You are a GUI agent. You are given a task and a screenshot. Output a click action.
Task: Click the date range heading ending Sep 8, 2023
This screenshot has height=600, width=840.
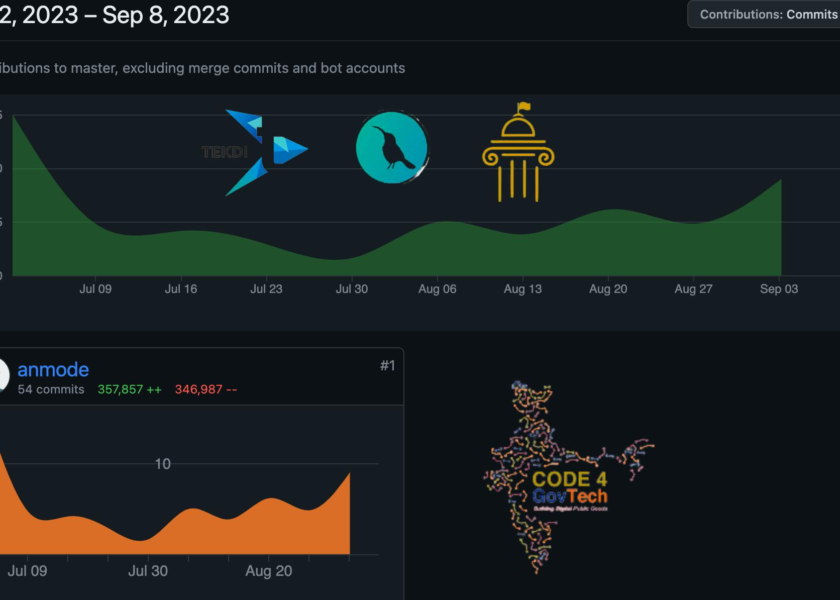click(115, 15)
